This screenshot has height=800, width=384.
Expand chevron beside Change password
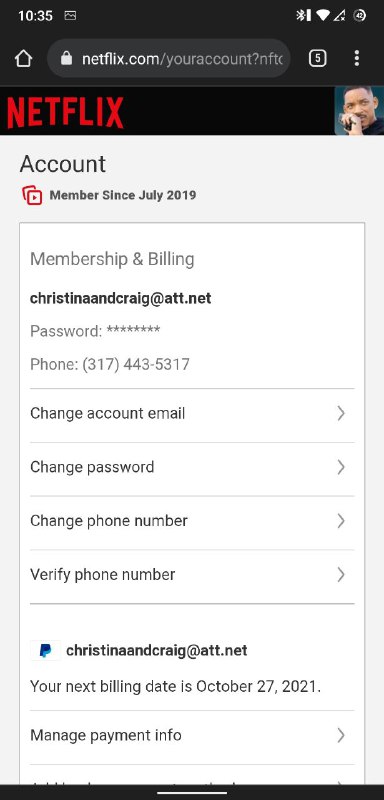point(341,467)
